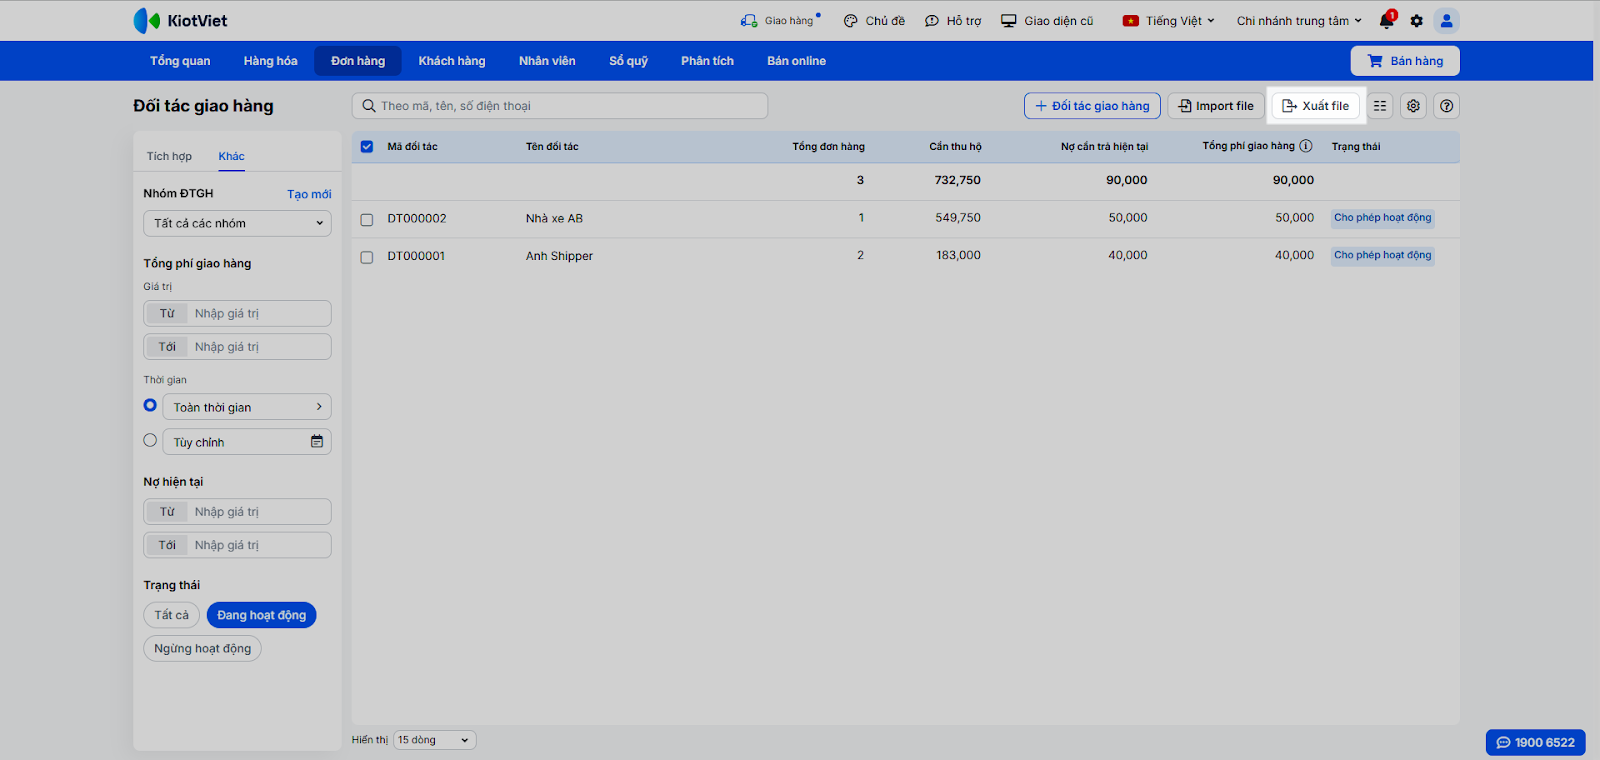Viewport: 1600px width, 760px height.
Task: Open the notifications bell
Action: pyautogui.click(x=1387, y=21)
